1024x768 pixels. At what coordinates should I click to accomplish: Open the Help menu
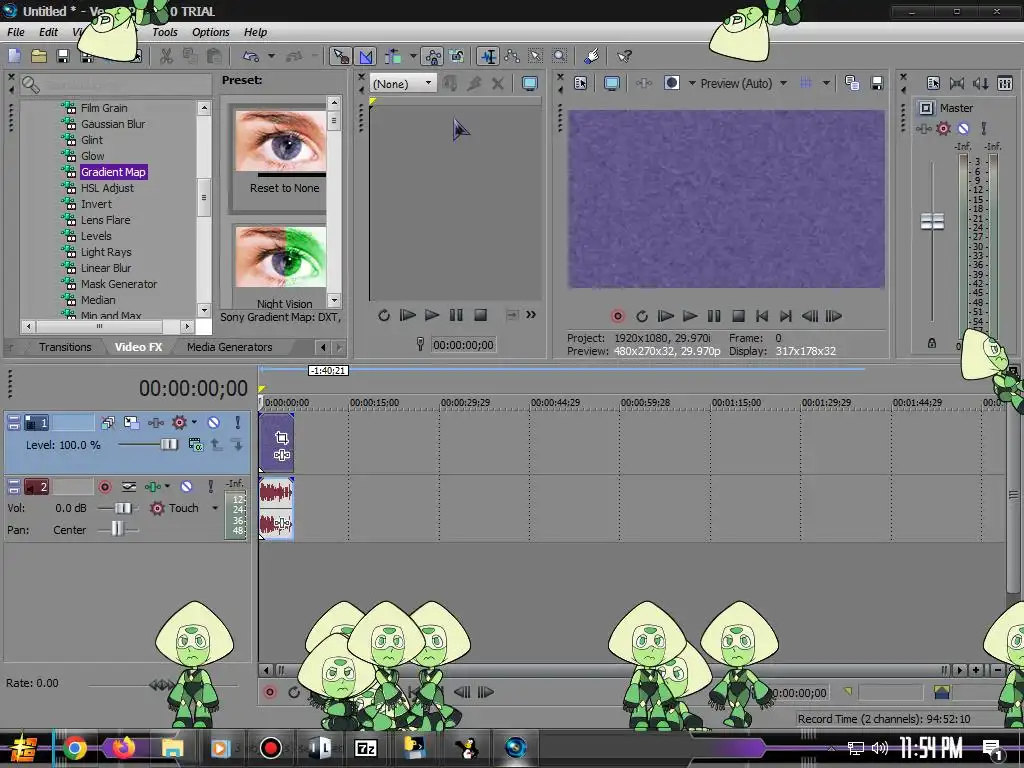[255, 32]
